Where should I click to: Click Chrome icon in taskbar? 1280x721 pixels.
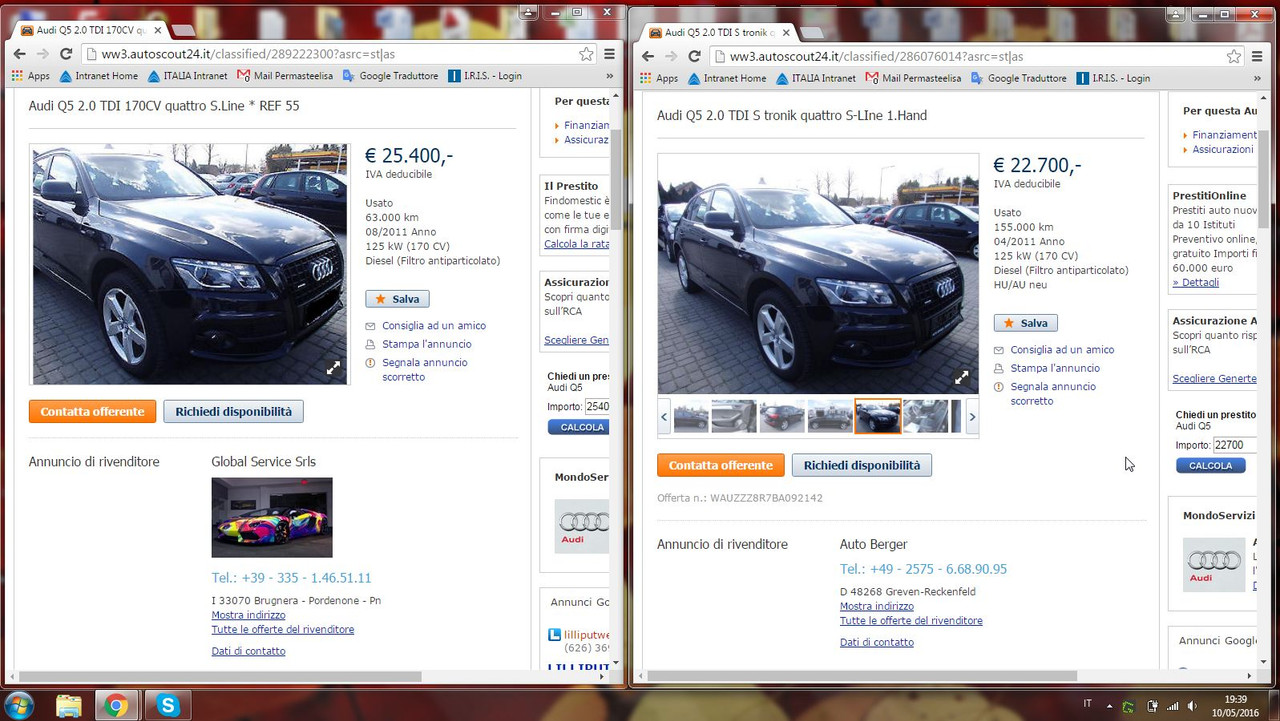116,705
